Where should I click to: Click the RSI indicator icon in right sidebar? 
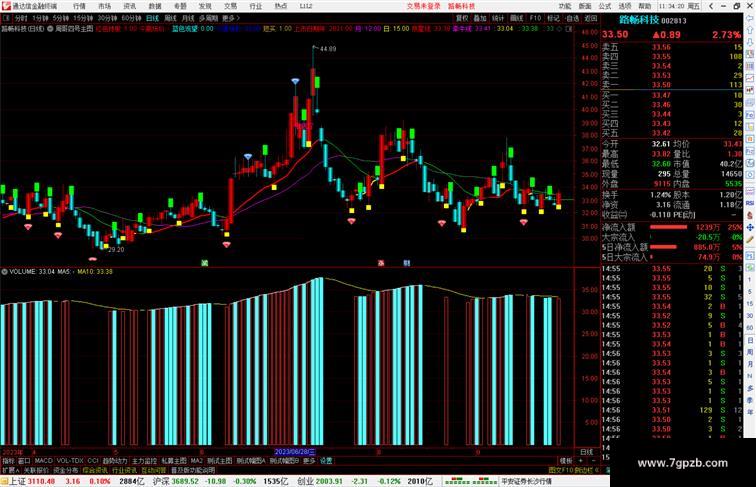tap(750, 203)
